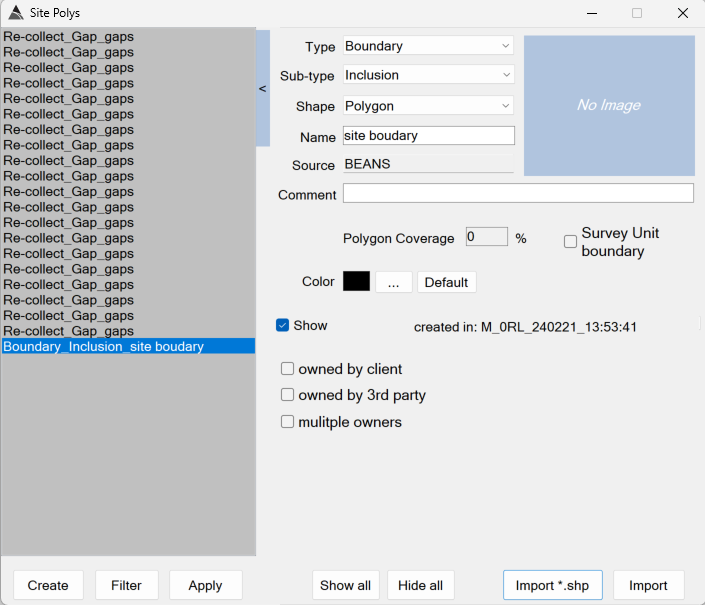The image size is (705, 605).
Task: Click the Site Polys app logo icon
Action: pyautogui.click(x=16, y=13)
